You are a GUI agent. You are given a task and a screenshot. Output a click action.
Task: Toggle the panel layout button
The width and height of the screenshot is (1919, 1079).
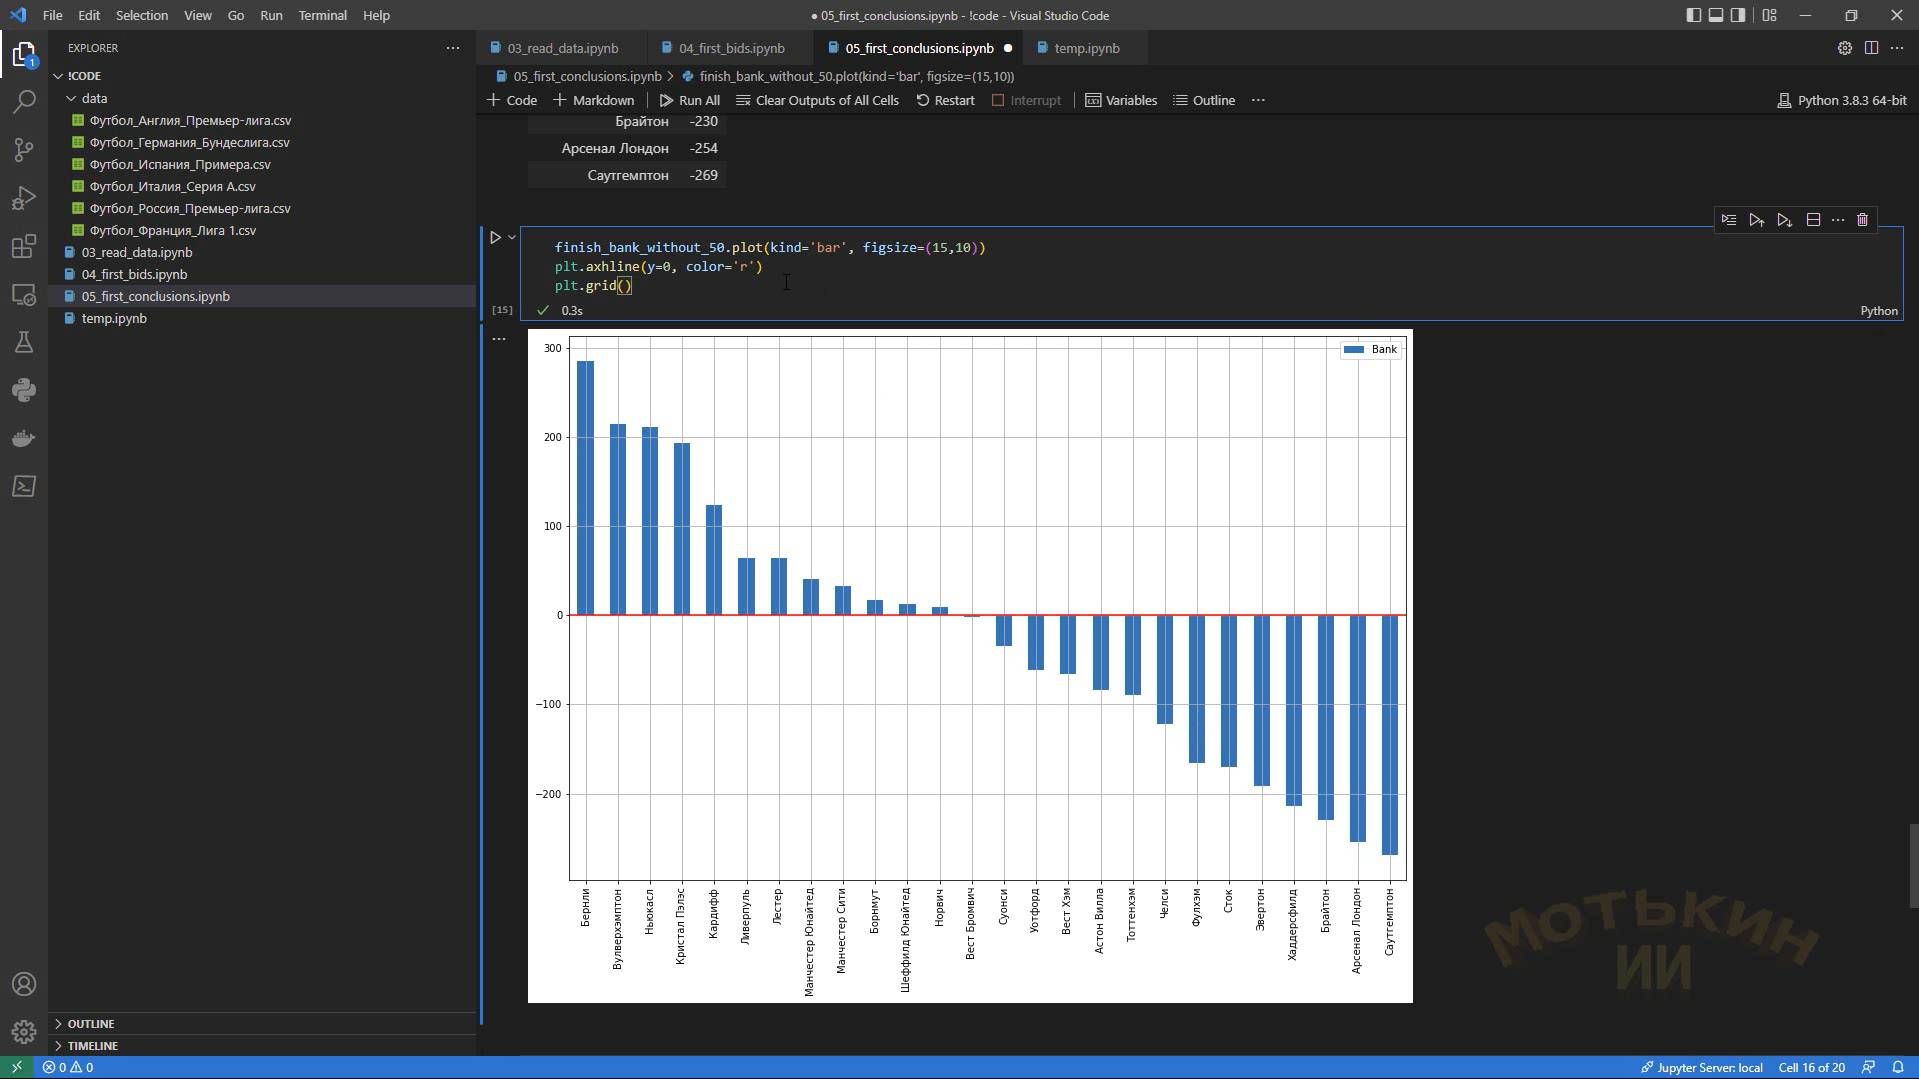[x=1716, y=15]
